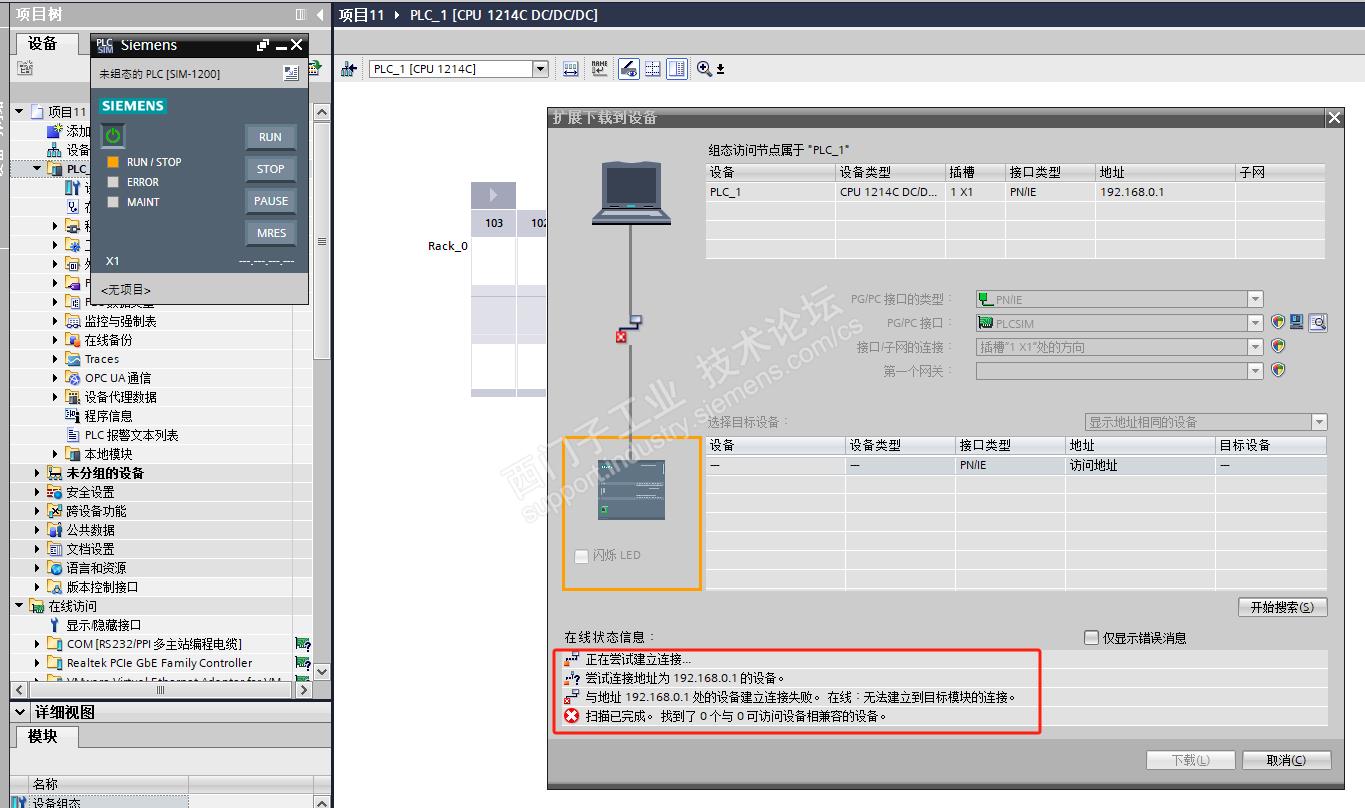Select rack slot 103 header
The height and width of the screenshot is (808, 1365).
coord(494,223)
